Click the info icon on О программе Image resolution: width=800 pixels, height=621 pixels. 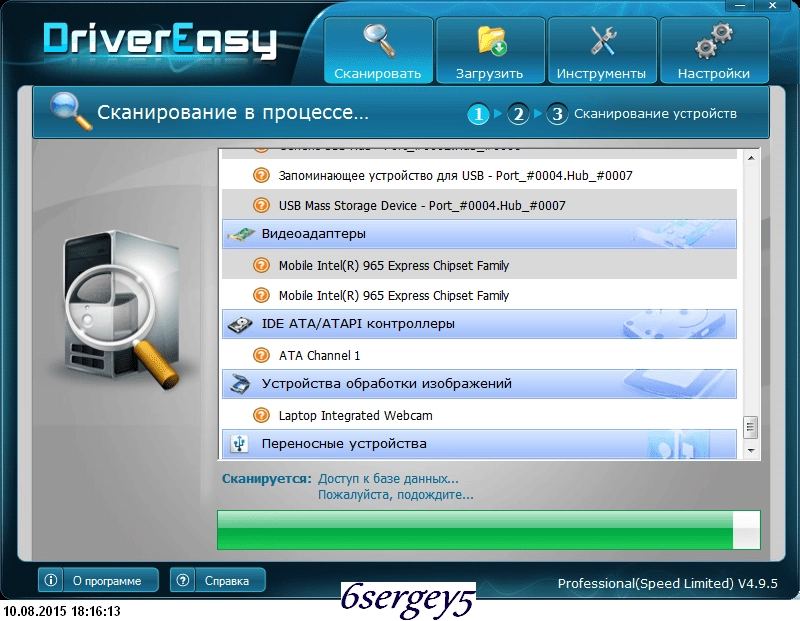(51, 580)
